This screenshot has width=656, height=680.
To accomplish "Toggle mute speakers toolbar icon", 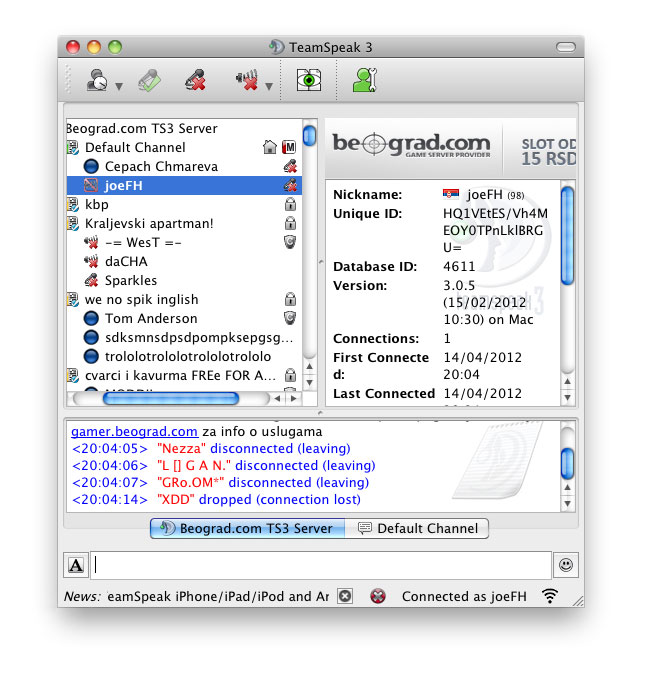I will 248,80.
